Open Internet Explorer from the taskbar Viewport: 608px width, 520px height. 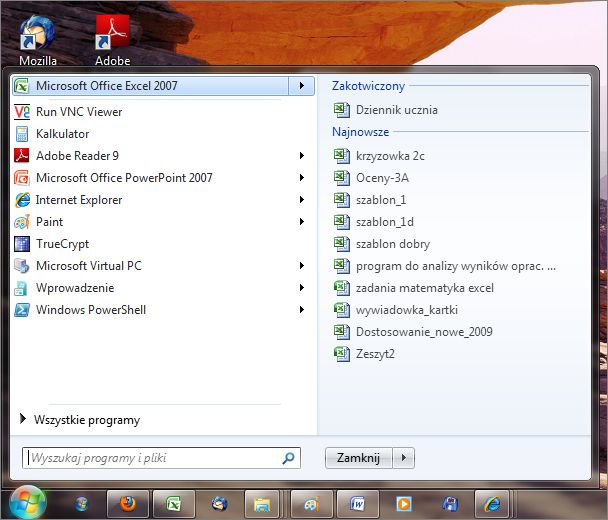click(x=492, y=504)
